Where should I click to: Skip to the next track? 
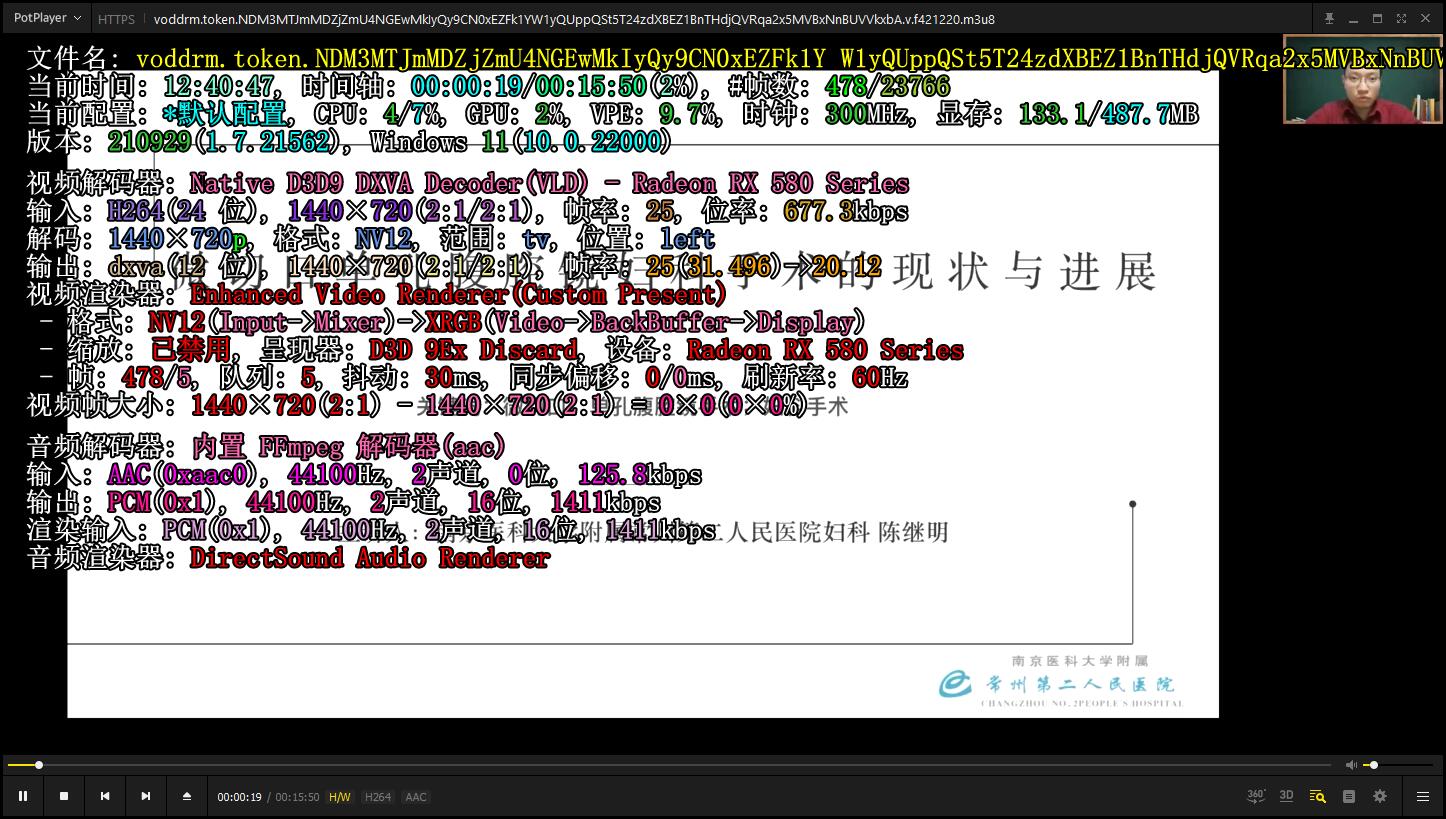[x=146, y=796]
